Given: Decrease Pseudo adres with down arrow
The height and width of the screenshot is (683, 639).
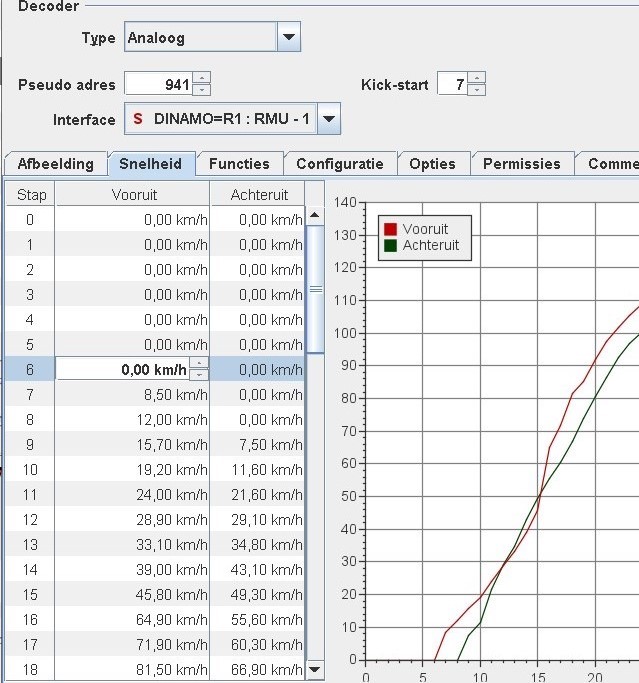Looking at the screenshot, I should (202, 89).
